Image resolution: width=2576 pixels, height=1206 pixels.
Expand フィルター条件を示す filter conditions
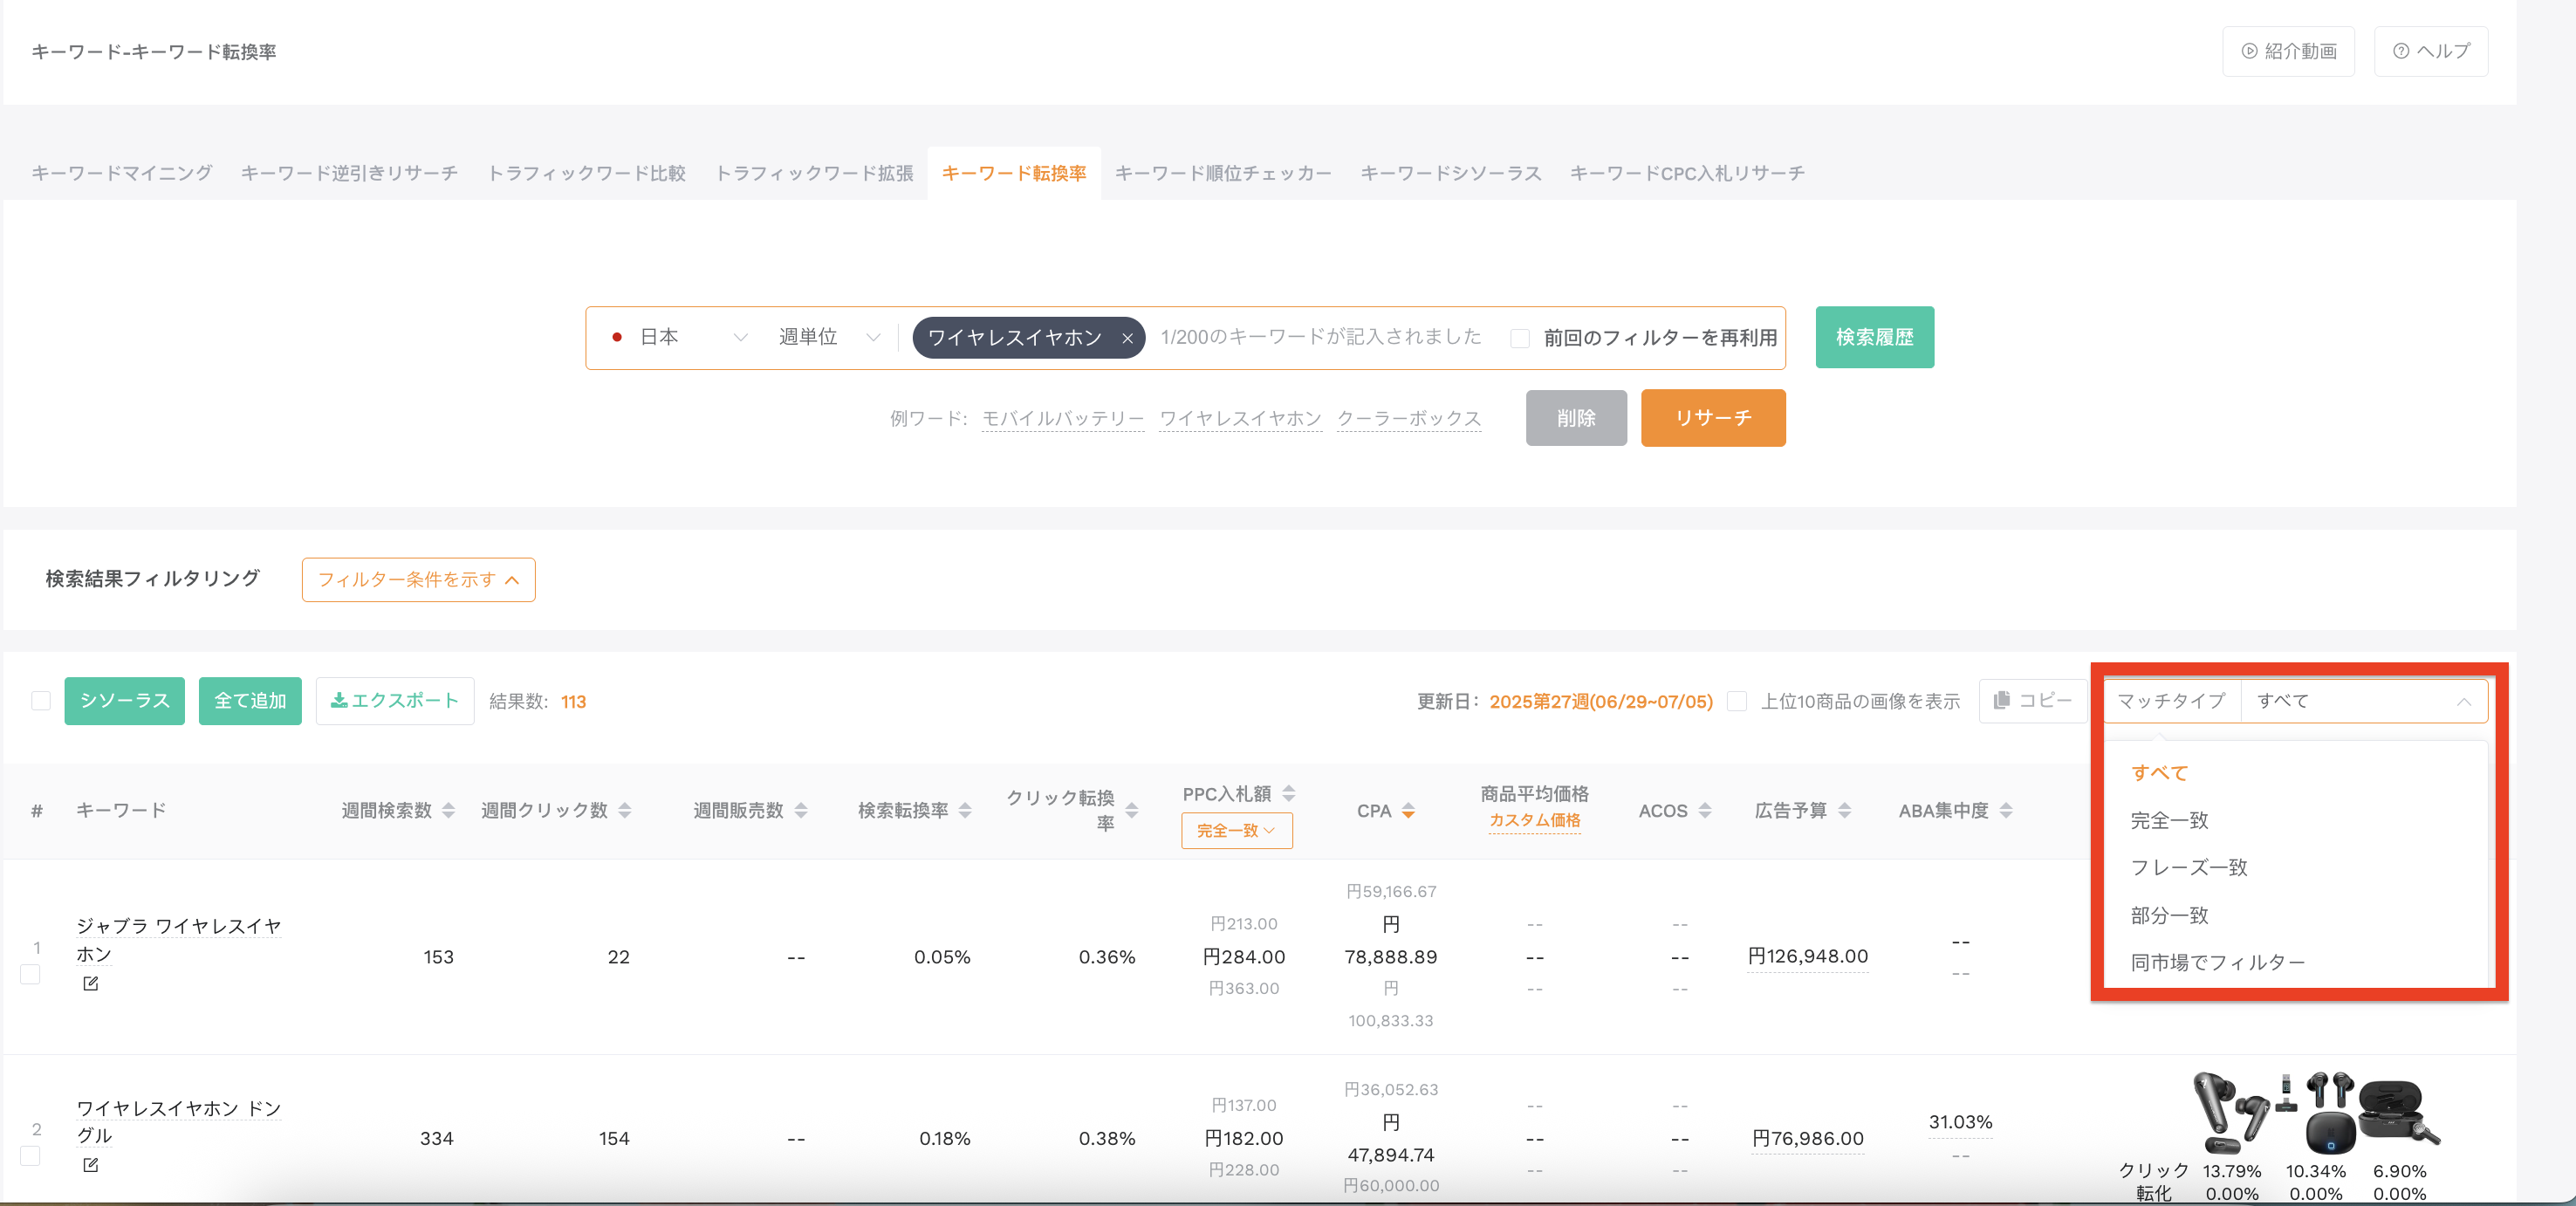(418, 580)
